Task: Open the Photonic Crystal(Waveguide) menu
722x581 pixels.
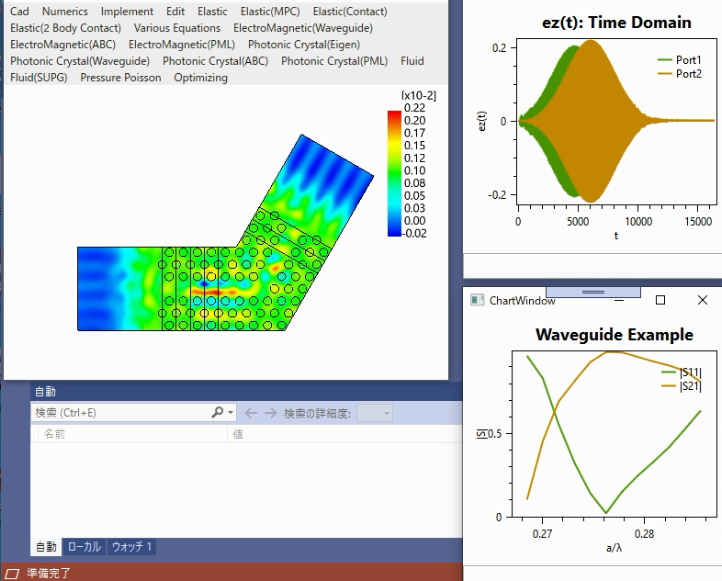Action: tap(80, 61)
